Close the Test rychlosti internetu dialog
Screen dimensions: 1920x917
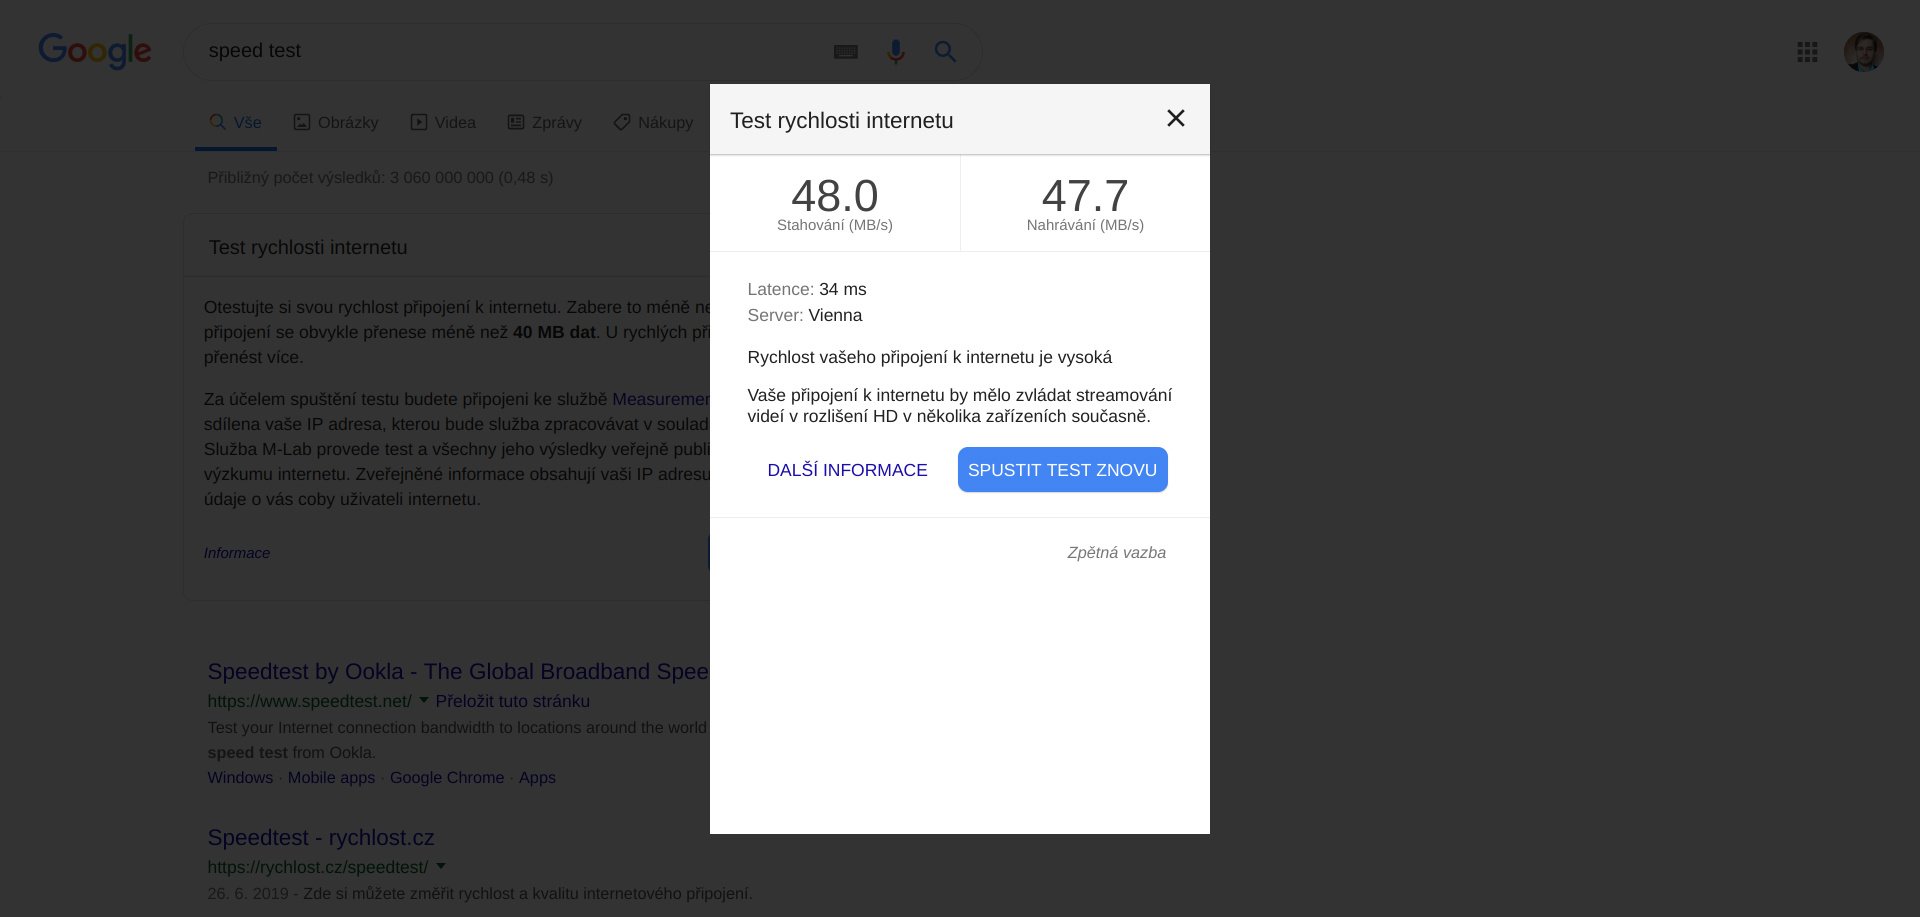pos(1176,118)
